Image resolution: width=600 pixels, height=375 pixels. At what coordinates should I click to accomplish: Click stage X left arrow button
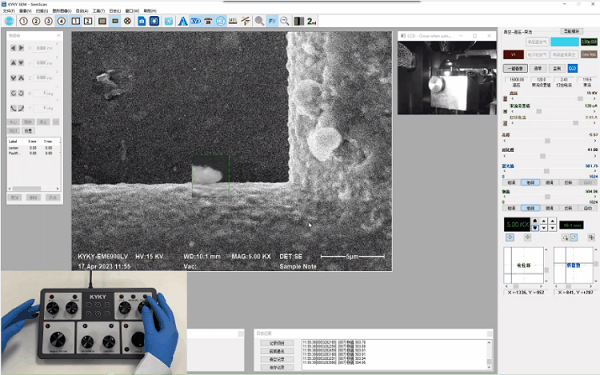coord(13,48)
